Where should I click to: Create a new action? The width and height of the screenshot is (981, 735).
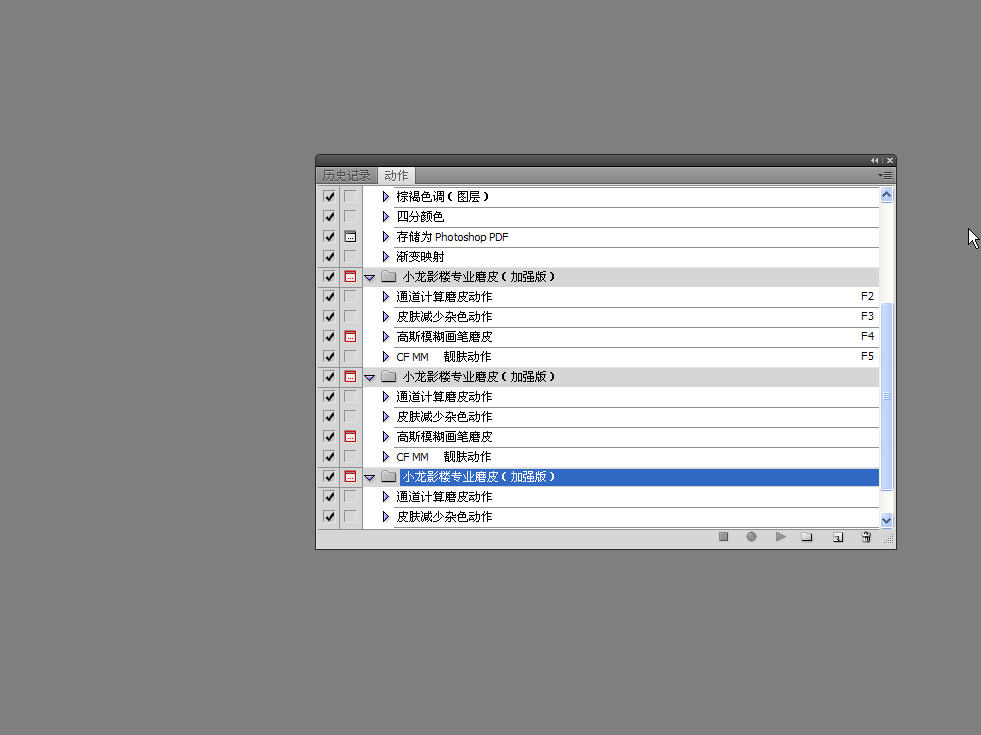pyautogui.click(x=837, y=537)
